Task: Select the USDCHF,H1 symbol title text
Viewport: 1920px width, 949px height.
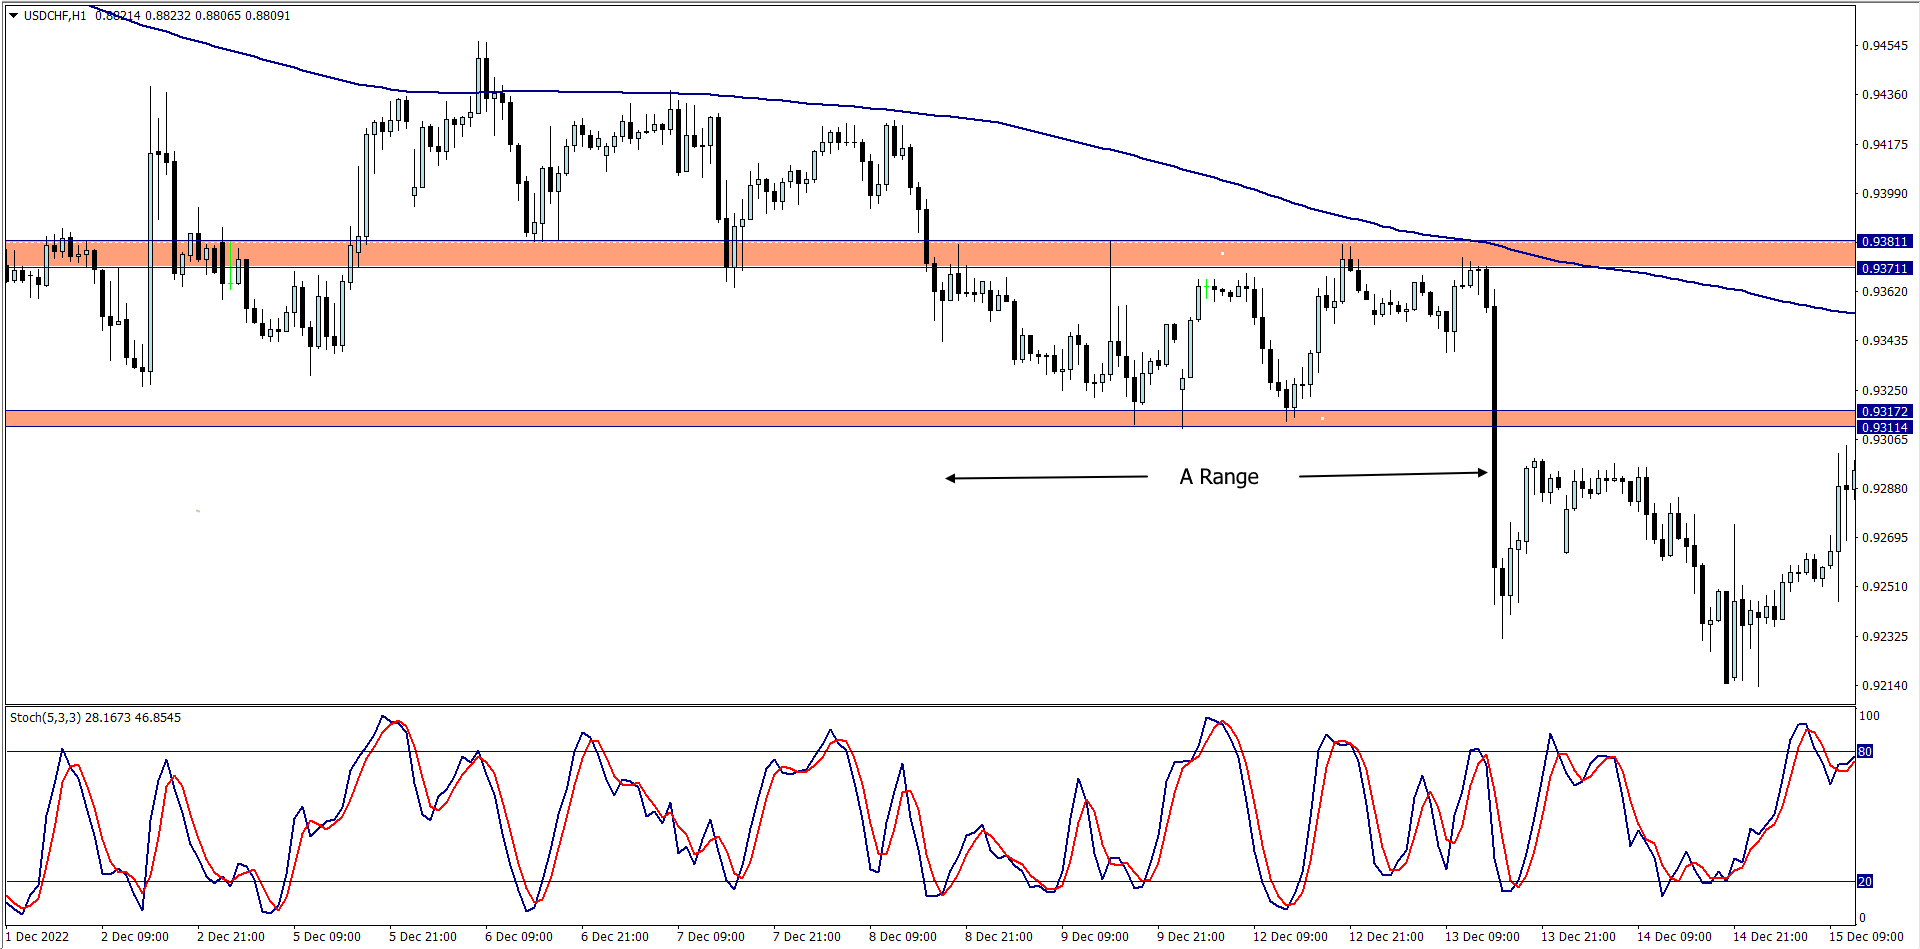Action: pos(55,16)
